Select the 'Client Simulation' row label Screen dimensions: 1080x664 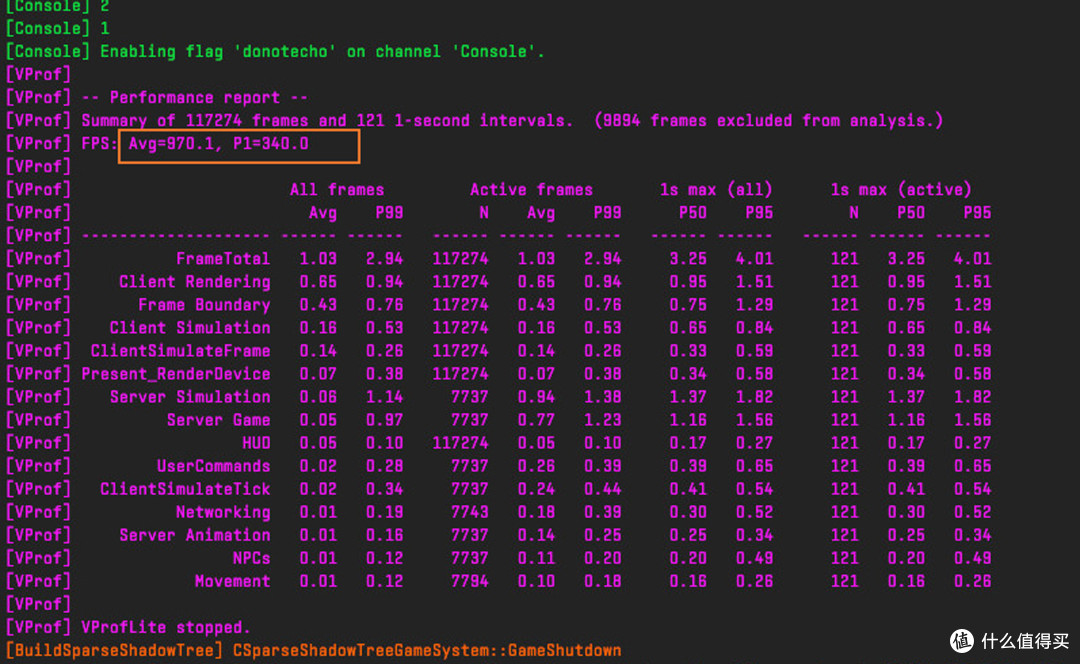[x=190, y=328]
